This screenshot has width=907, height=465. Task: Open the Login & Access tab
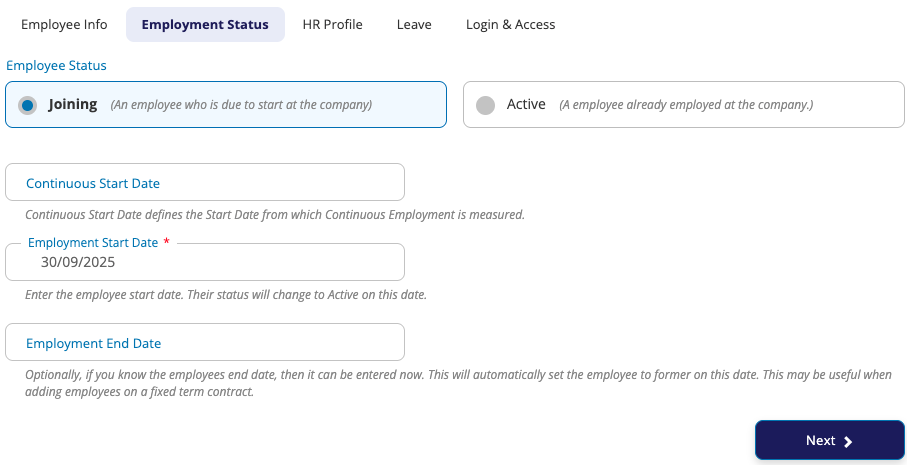(511, 24)
